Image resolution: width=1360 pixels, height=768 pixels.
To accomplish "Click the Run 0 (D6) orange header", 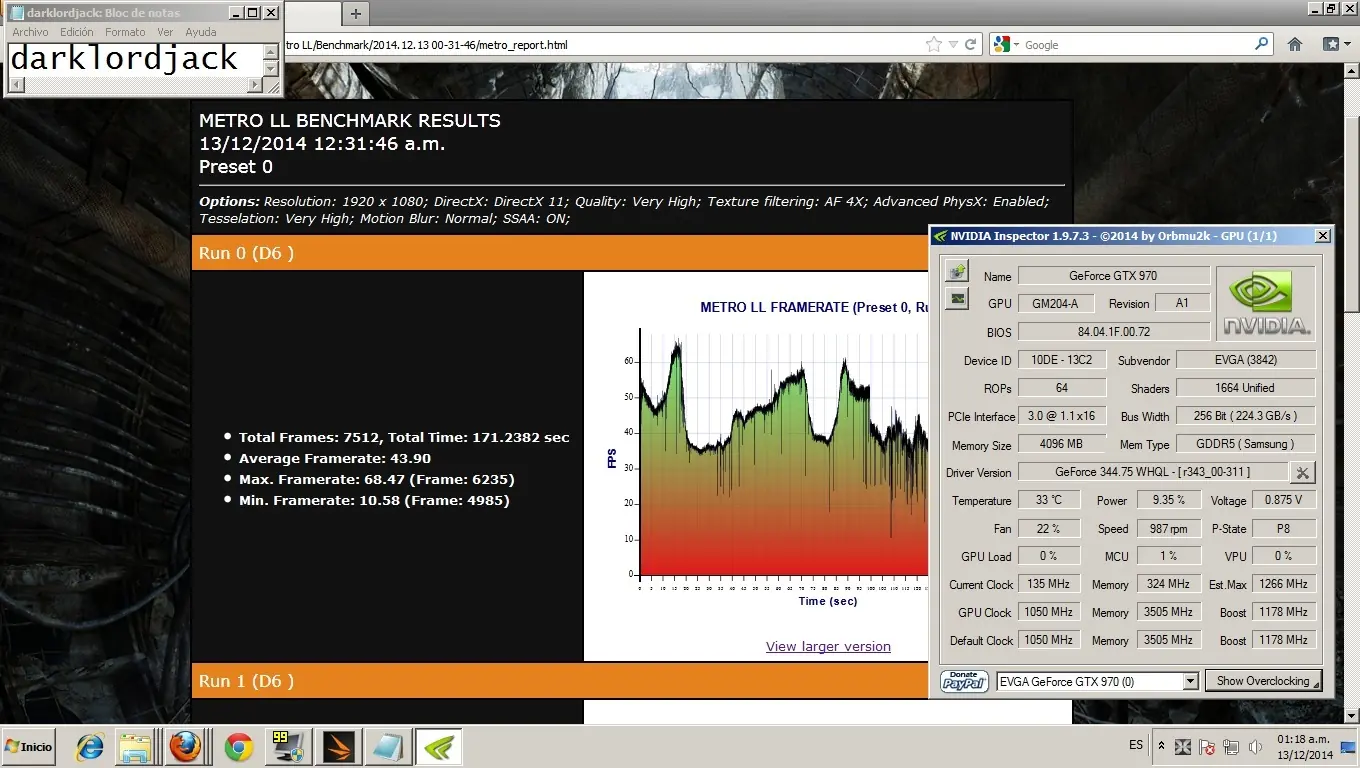I will (x=560, y=253).
